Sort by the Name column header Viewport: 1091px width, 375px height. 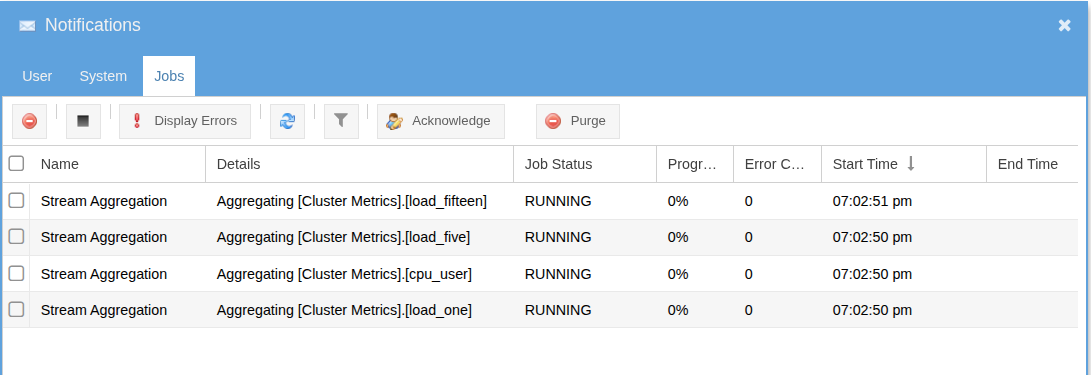coord(118,164)
